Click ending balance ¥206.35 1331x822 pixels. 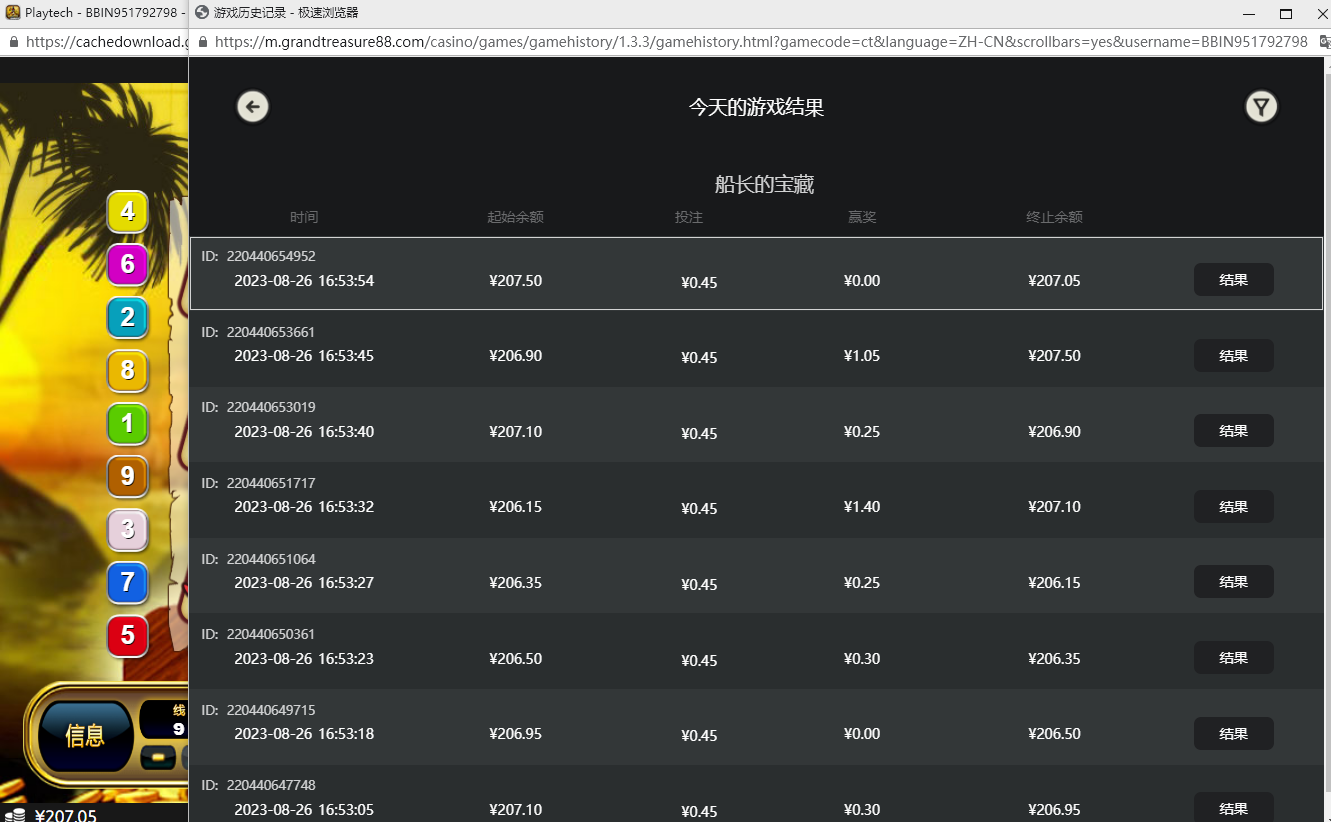coord(1054,659)
